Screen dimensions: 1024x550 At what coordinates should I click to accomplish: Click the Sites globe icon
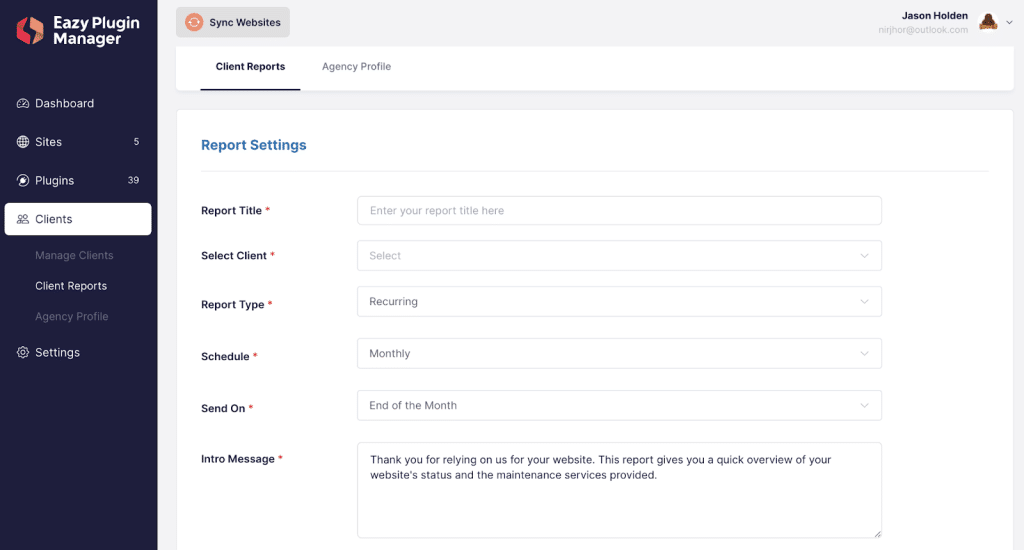[x=23, y=142]
